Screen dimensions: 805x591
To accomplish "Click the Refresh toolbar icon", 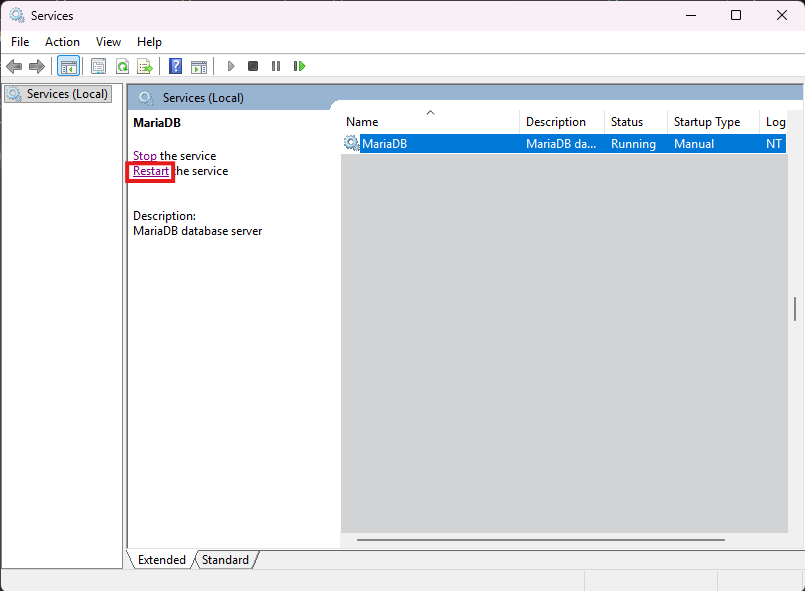I will tap(122, 66).
